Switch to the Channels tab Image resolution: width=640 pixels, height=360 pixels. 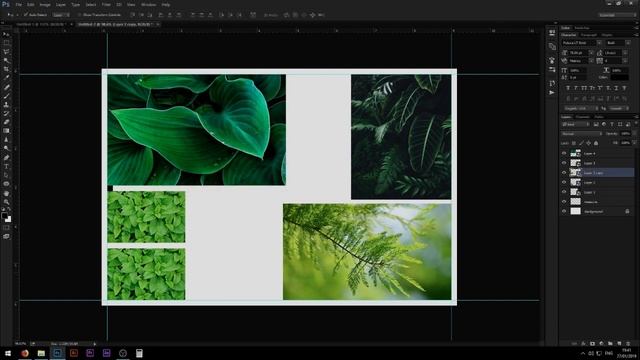[x=582, y=117]
